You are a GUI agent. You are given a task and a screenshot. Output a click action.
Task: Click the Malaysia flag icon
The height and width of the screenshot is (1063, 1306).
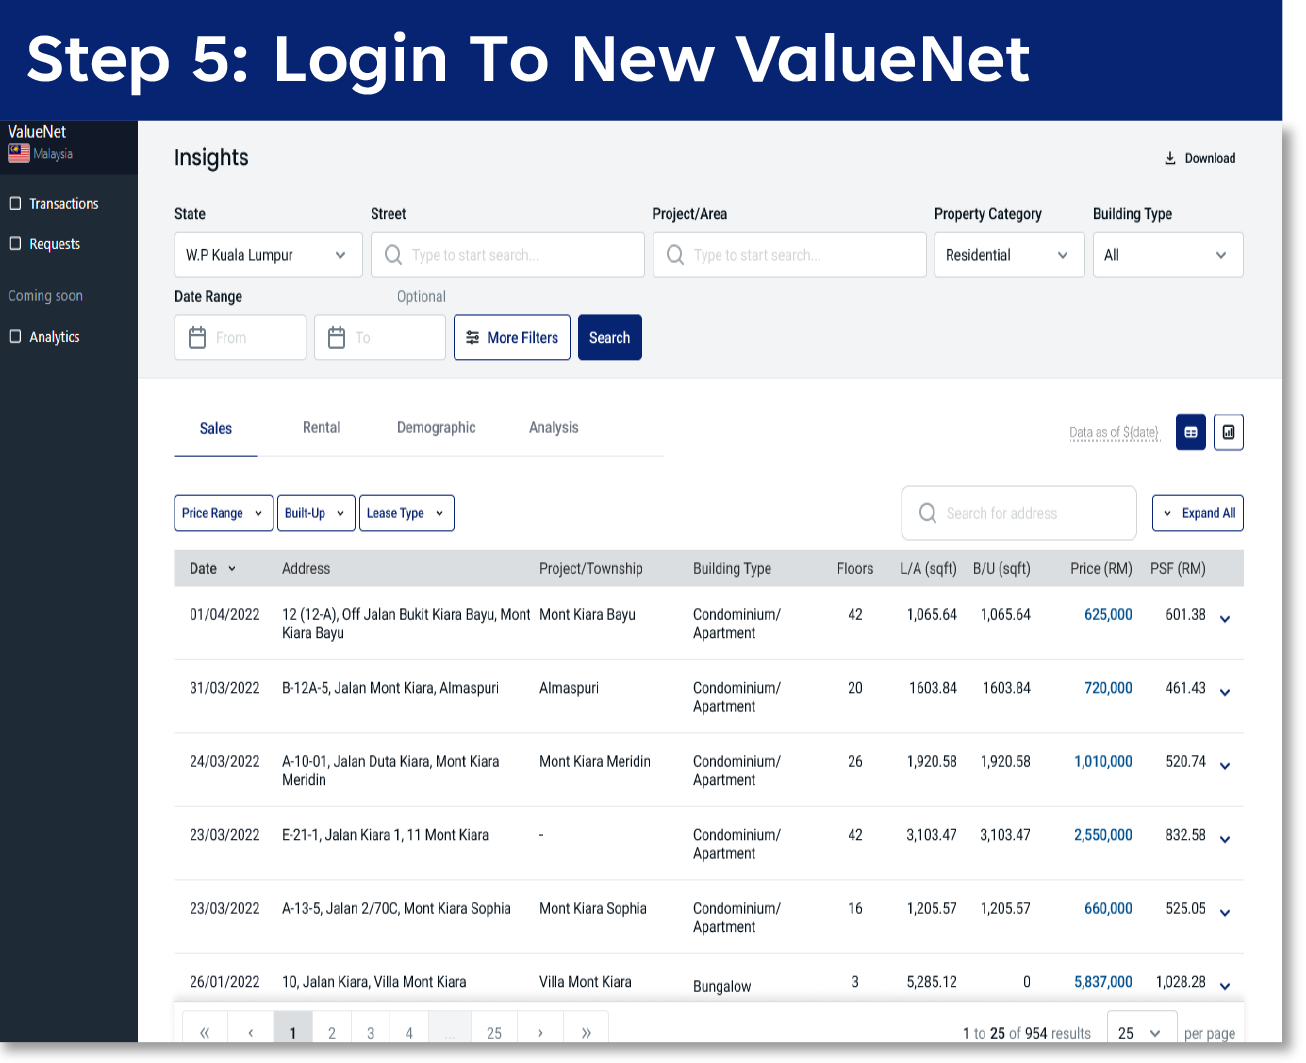[x=18, y=153]
